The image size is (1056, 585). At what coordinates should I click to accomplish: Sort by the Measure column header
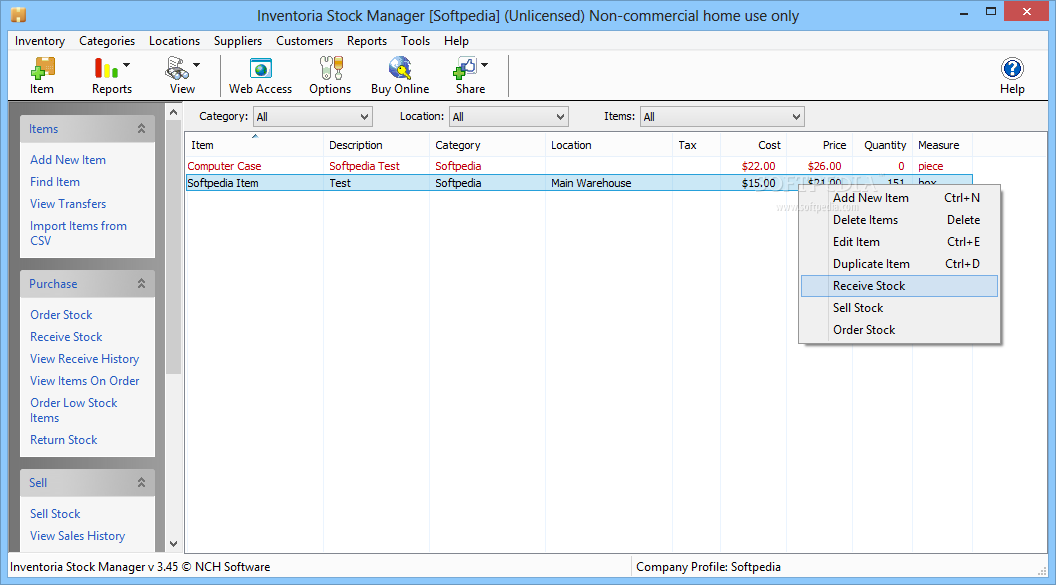coord(943,145)
